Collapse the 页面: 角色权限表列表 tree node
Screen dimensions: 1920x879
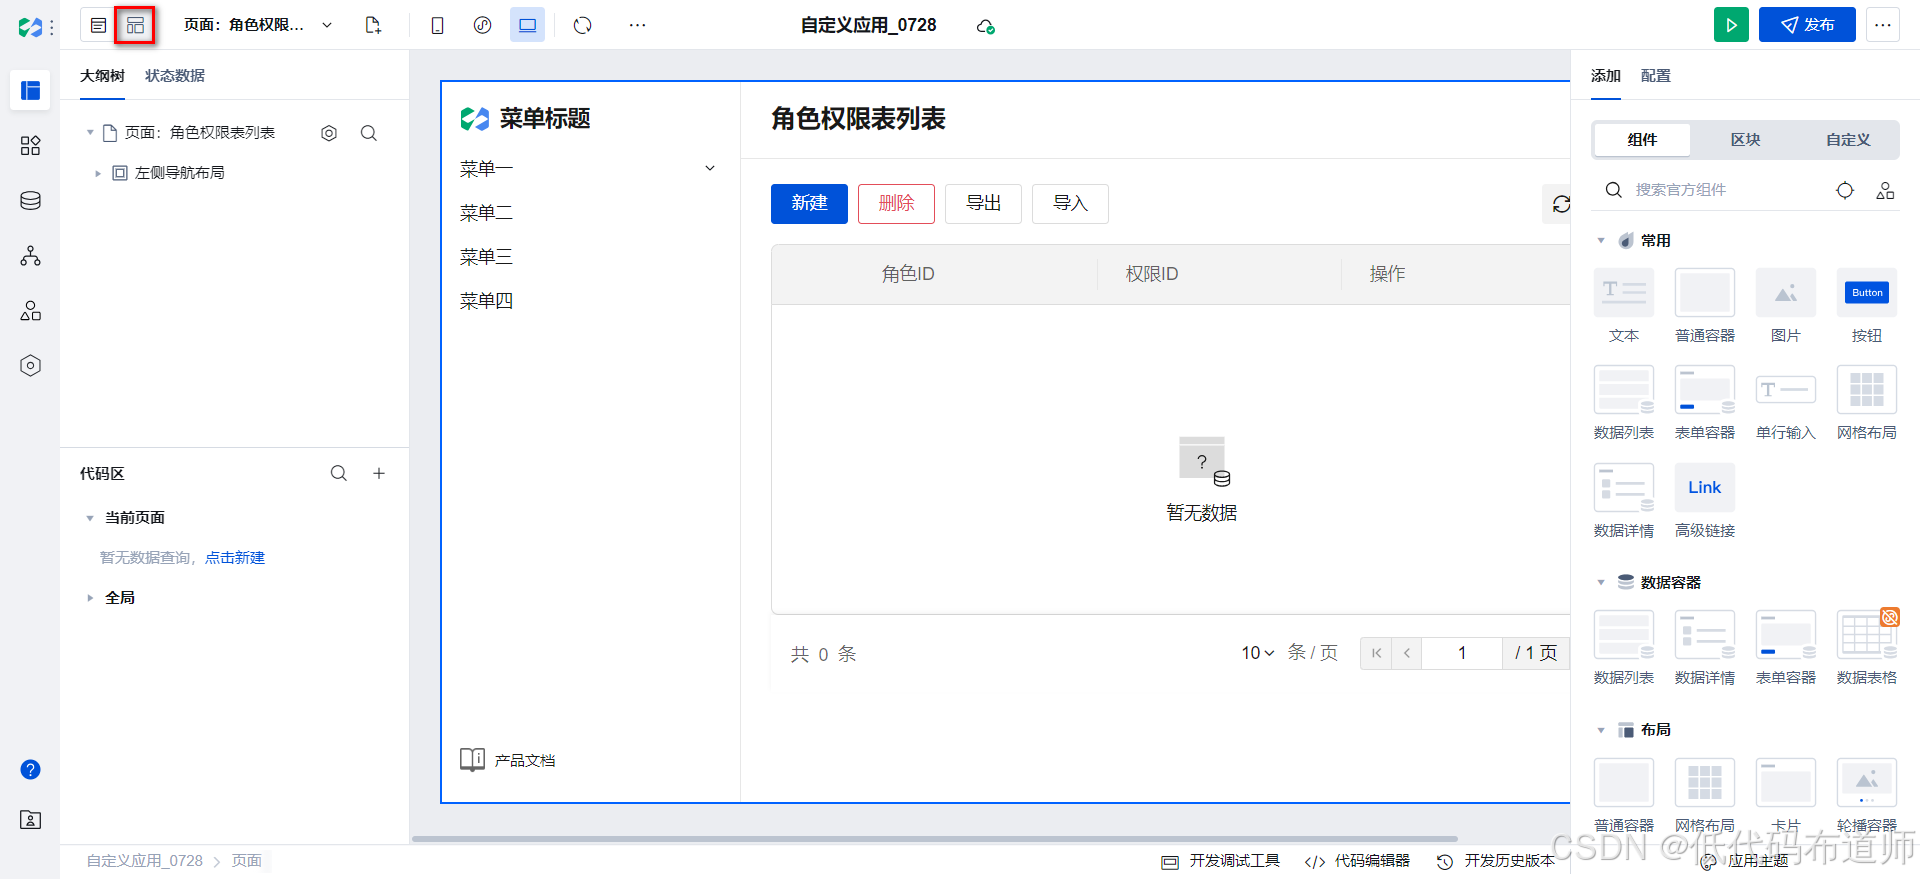(x=90, y=132)
